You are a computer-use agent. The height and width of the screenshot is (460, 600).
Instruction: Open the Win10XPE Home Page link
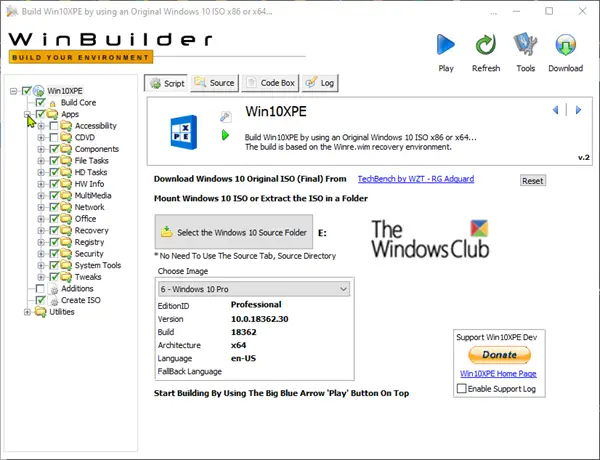tap(498, 374)
